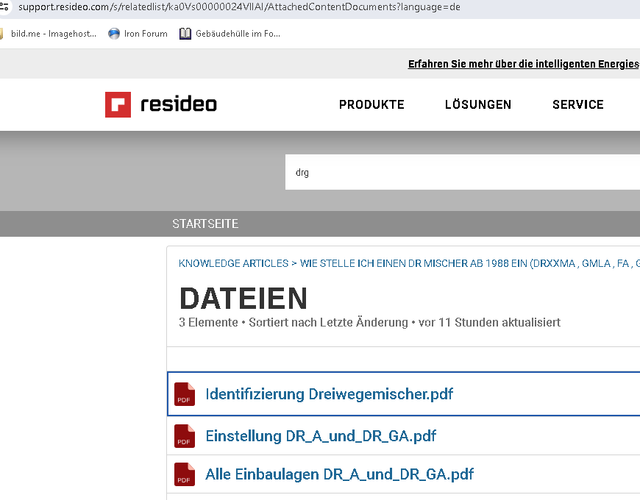
Task: Open Einstellung DR_A_und_DR_GA.pdf link
Action: (320, 436)
